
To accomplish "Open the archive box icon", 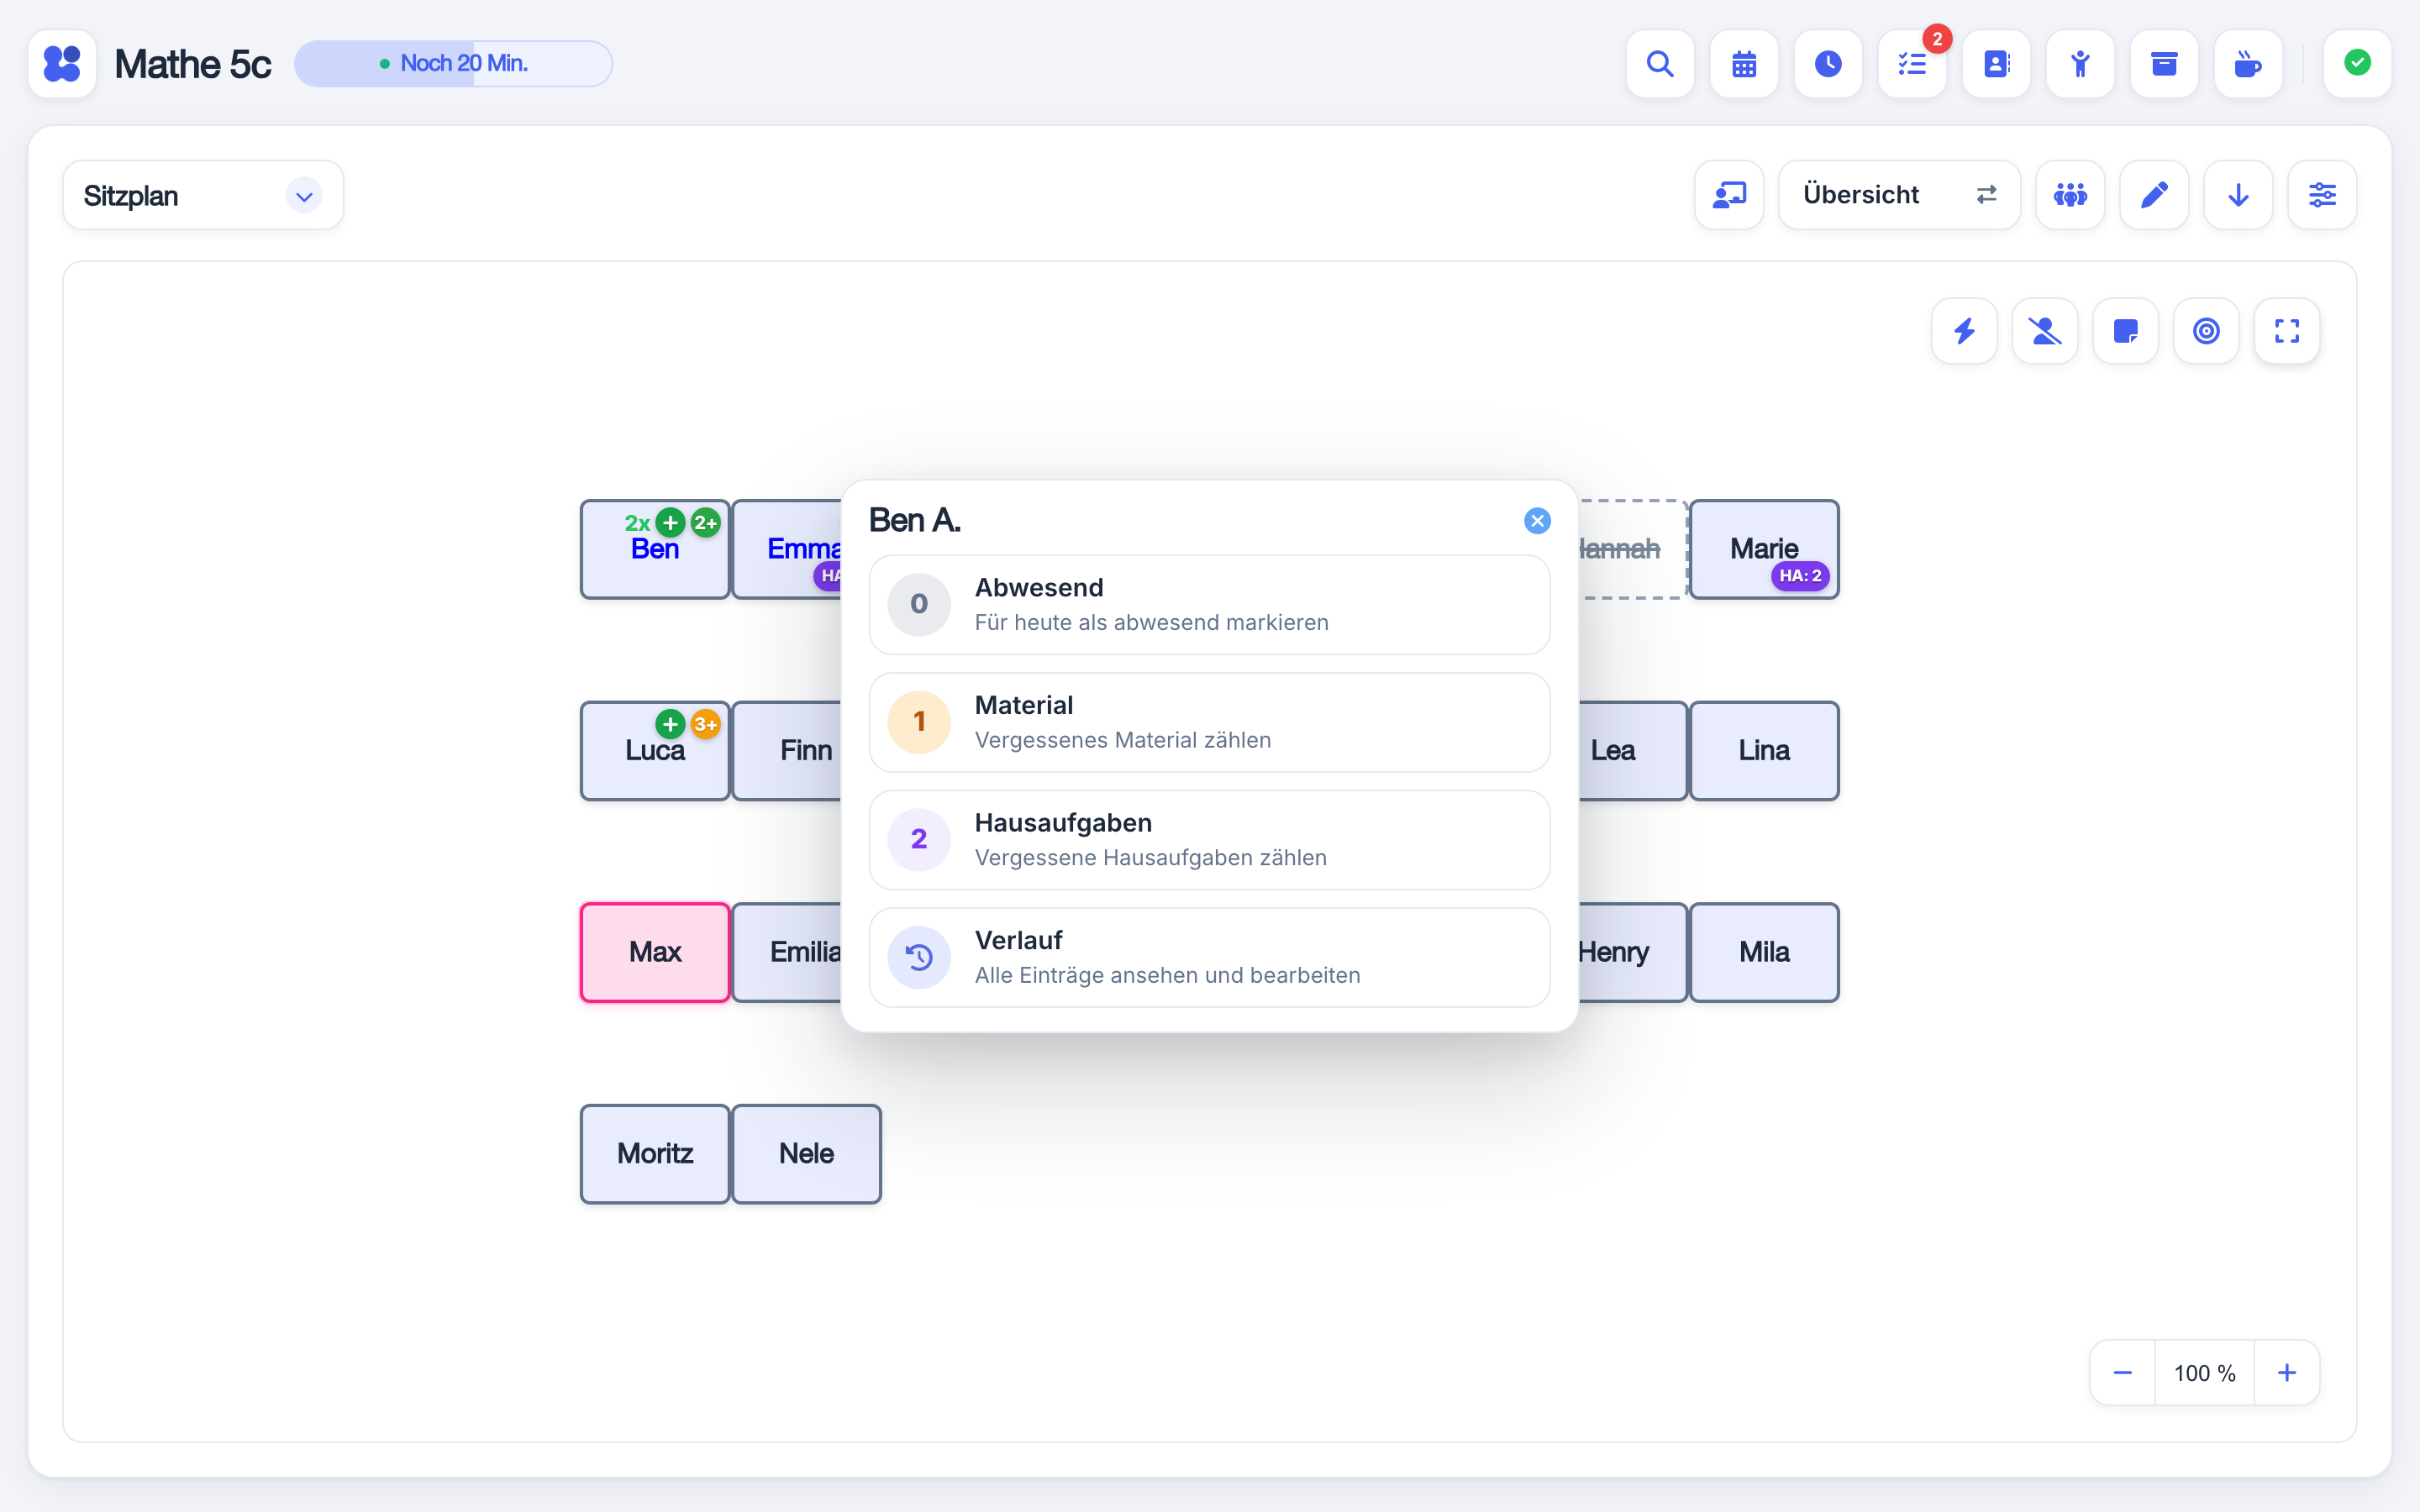I will point(2164,64).
